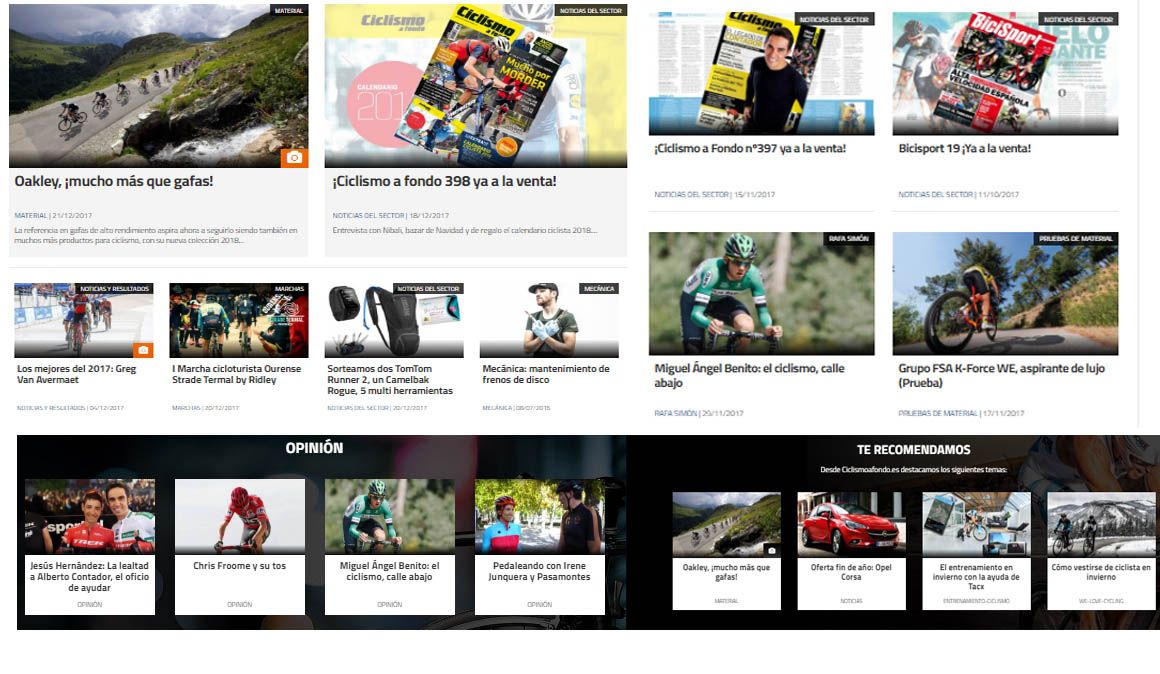Open the OPINIÓN section heading

click(314, 448)
